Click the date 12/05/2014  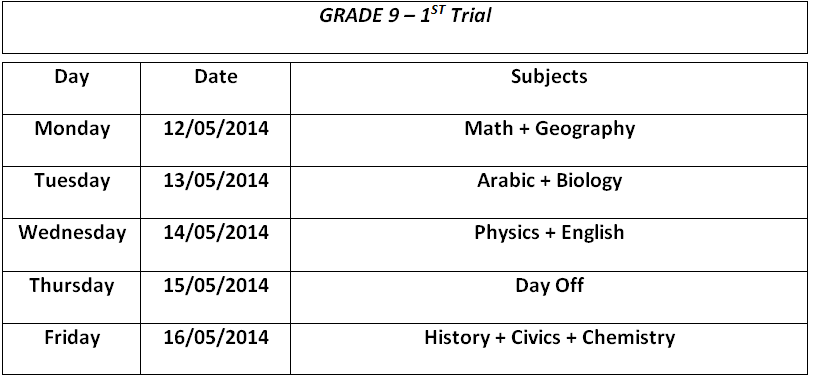(x=216, y=129)
